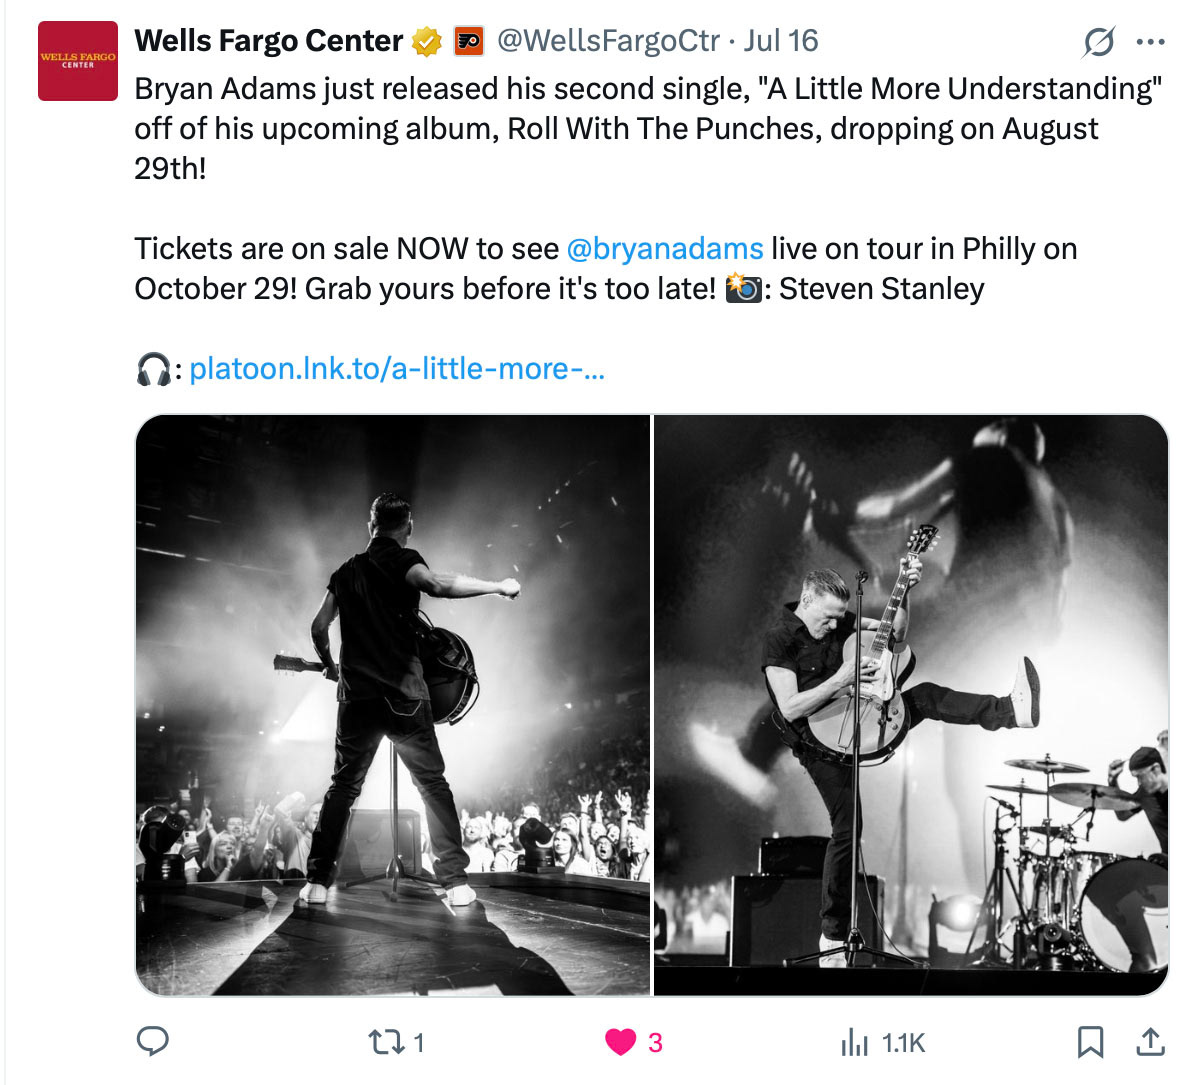This screenshot has width=1199, height=1085.
Task: Click the headphones emoji before the link
Action: [x=153, y=370]
